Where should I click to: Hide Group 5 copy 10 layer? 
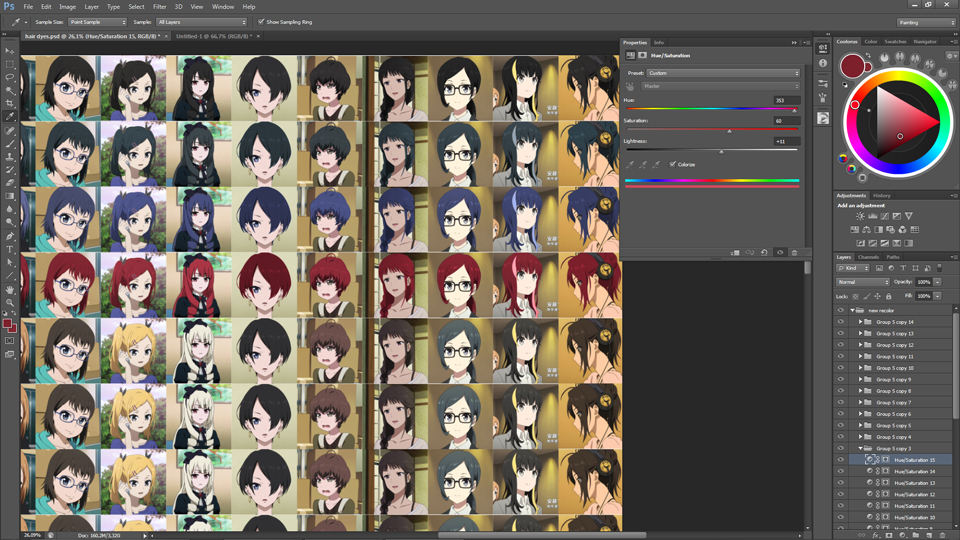coord(841,368)
